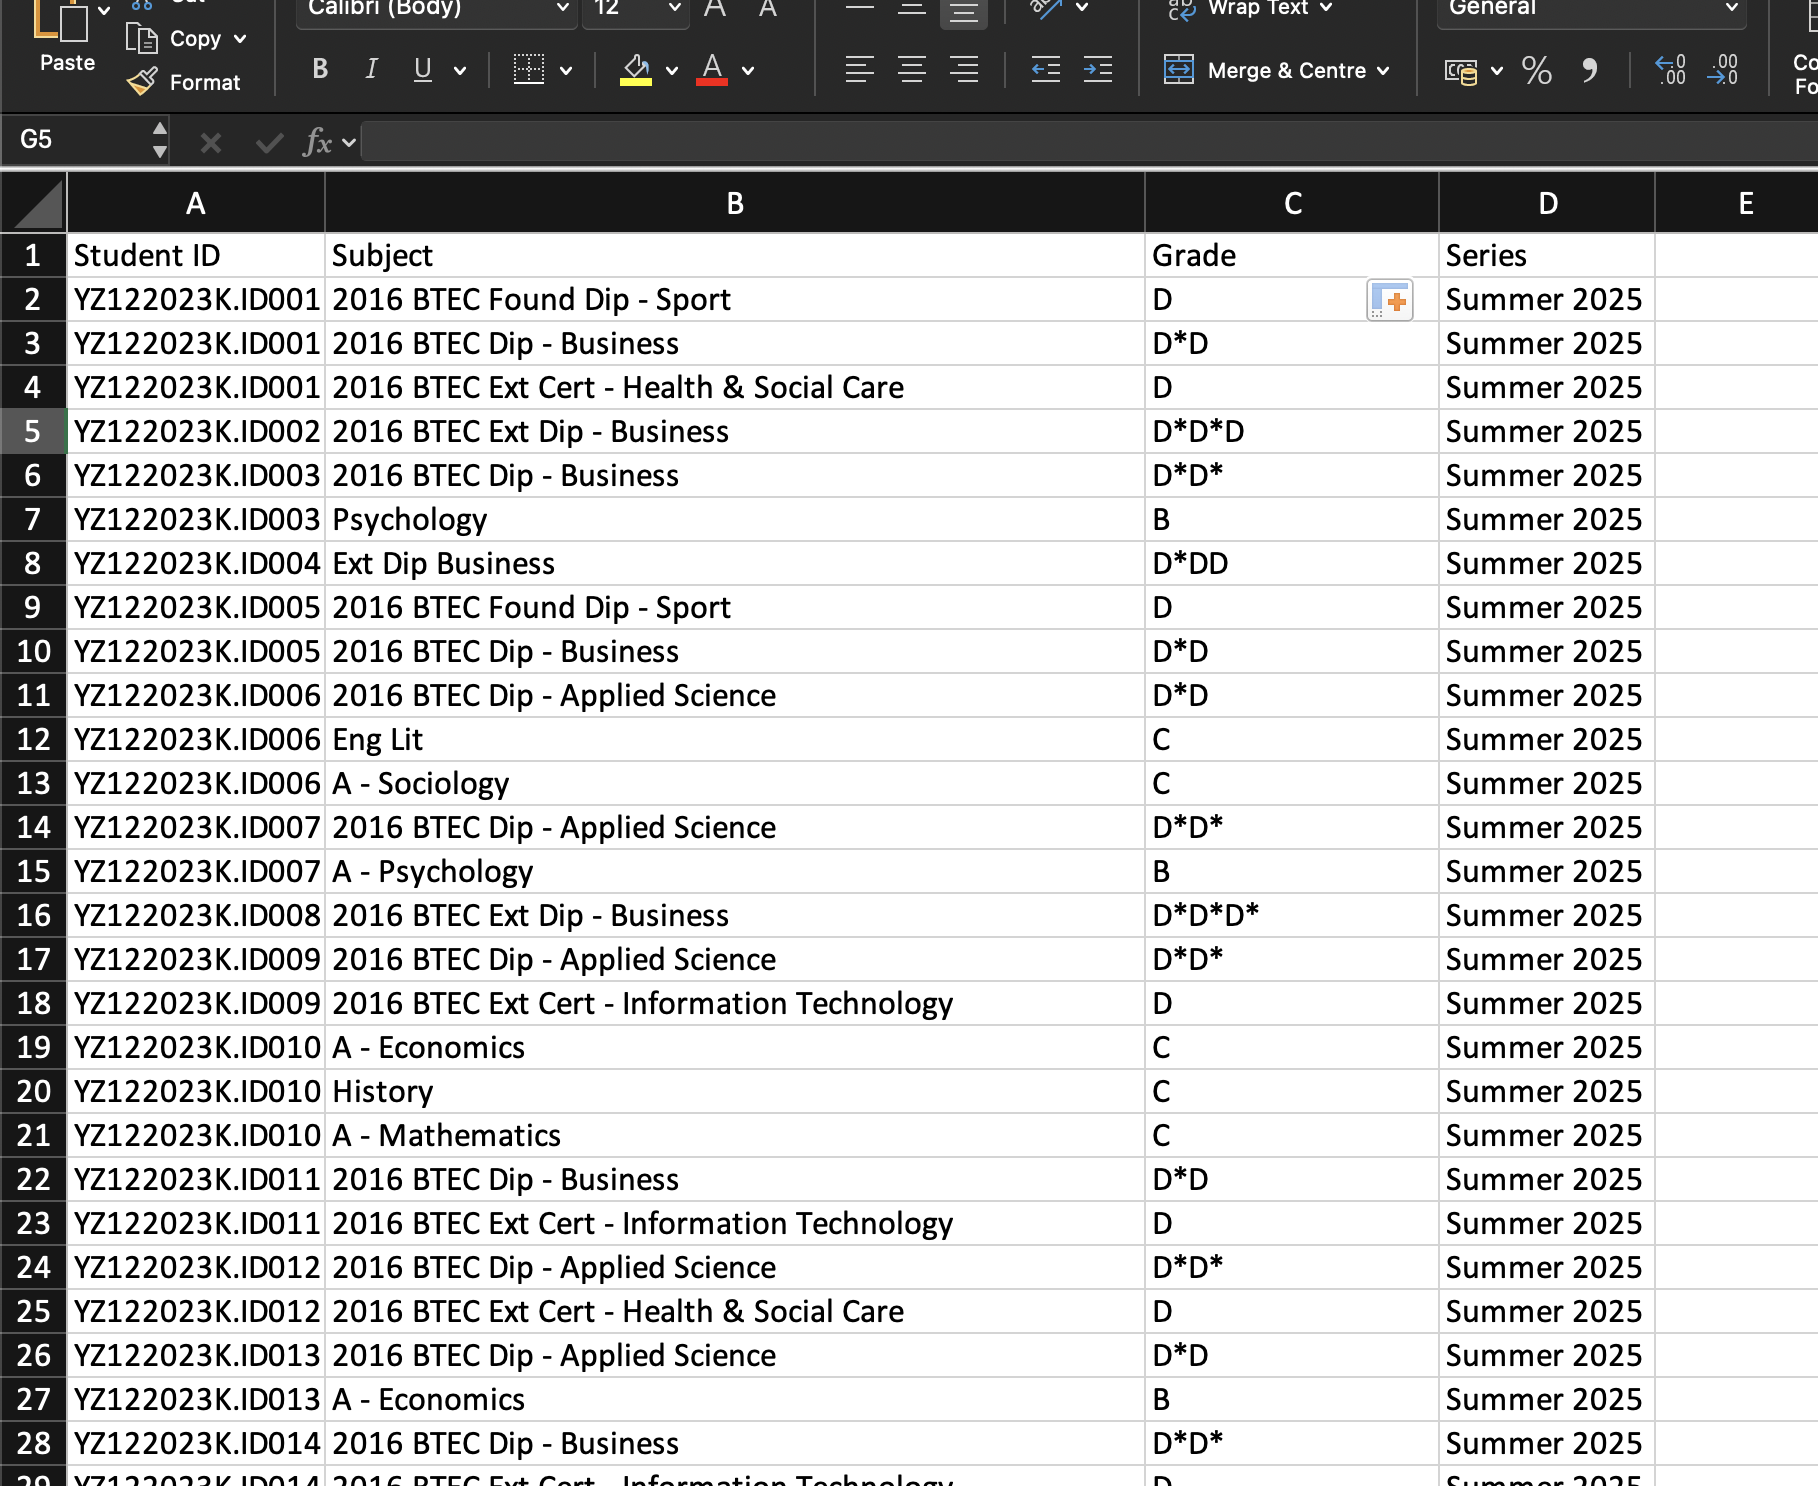Apply comma style number formatting
Screen dimensions: 1818x1486
click(x=1589, y=70)
